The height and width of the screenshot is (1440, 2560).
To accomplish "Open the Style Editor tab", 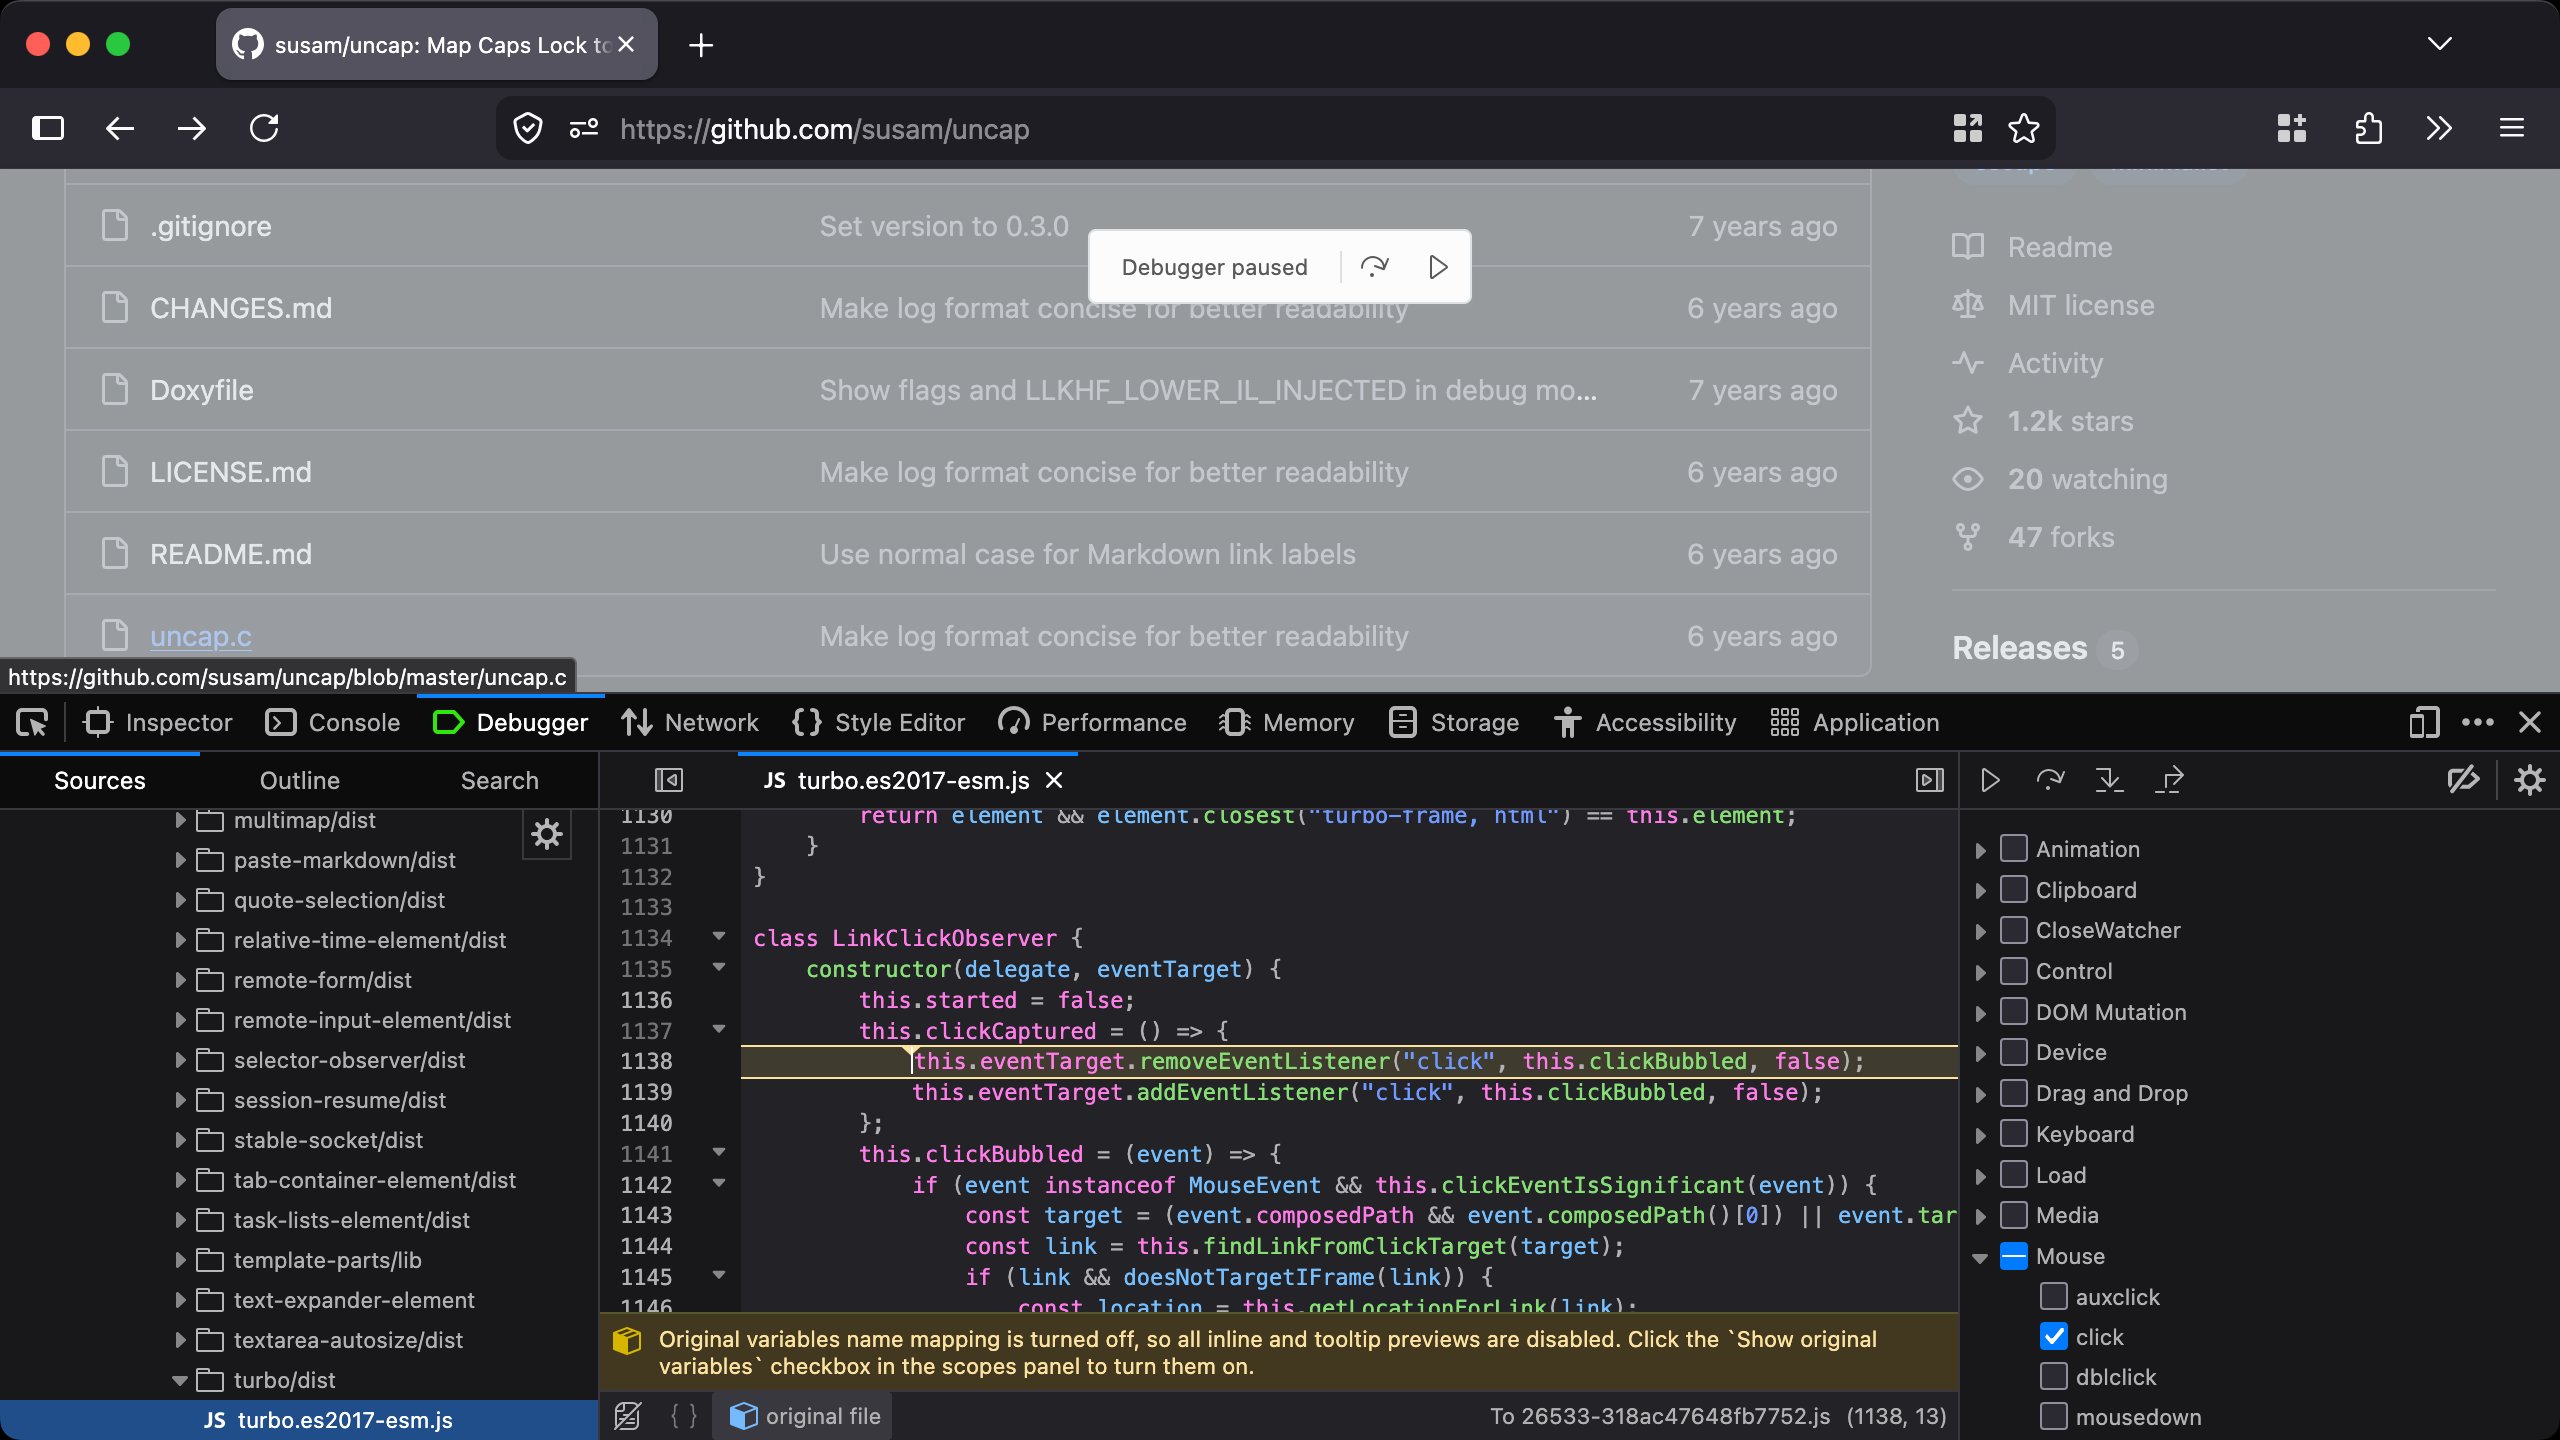I will [x=878, y=722].
